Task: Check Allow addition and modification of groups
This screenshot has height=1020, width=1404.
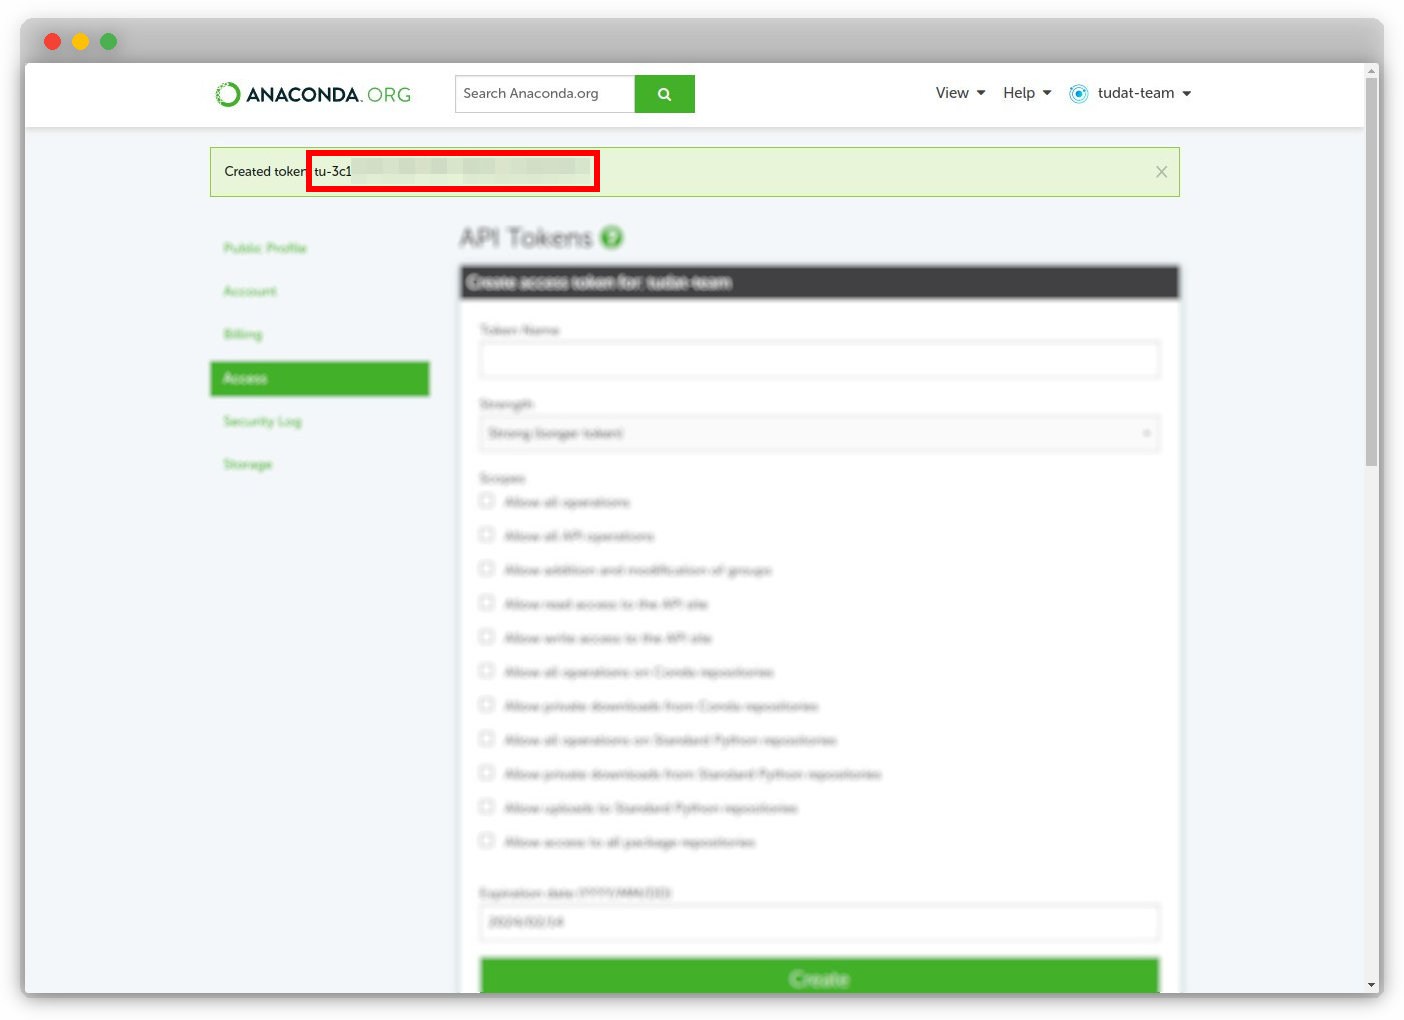Action: tap(487, 569)
